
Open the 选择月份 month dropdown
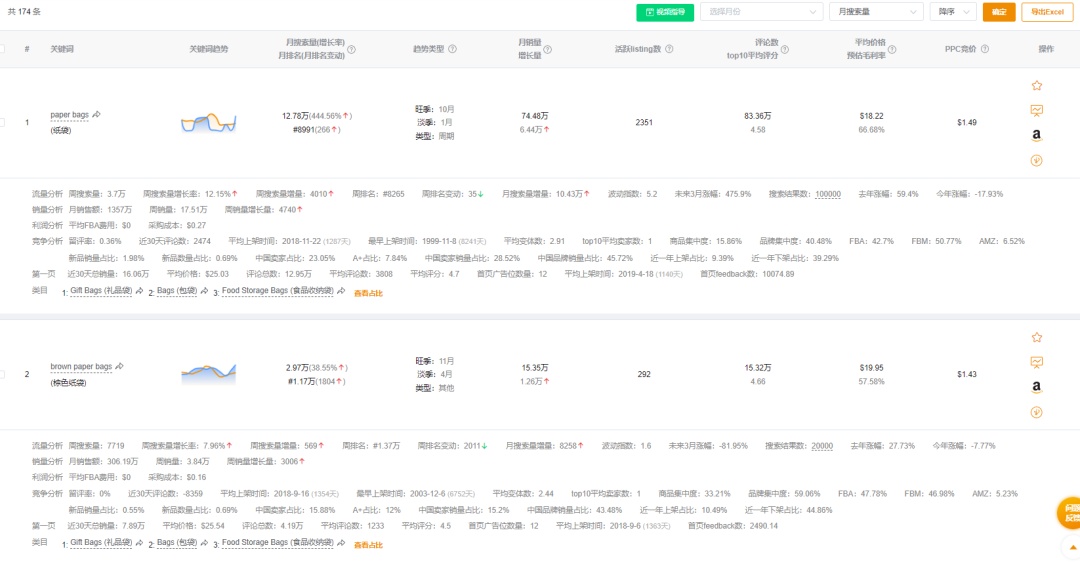761,12
